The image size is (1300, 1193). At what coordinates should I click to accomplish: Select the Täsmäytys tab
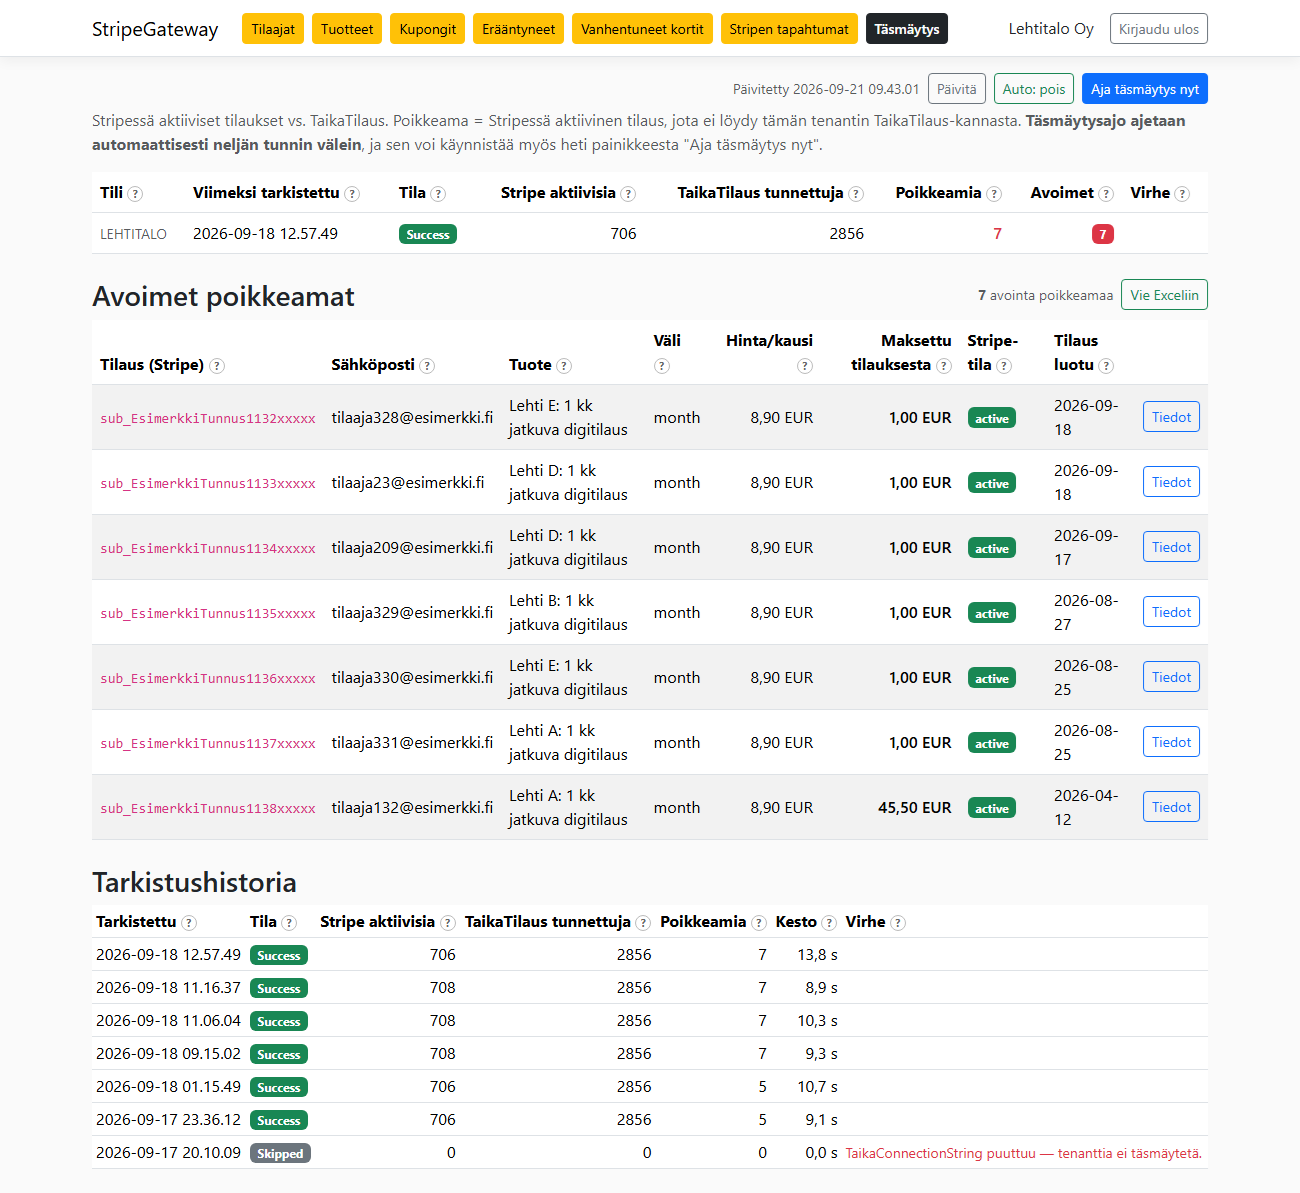click(907, 29)
